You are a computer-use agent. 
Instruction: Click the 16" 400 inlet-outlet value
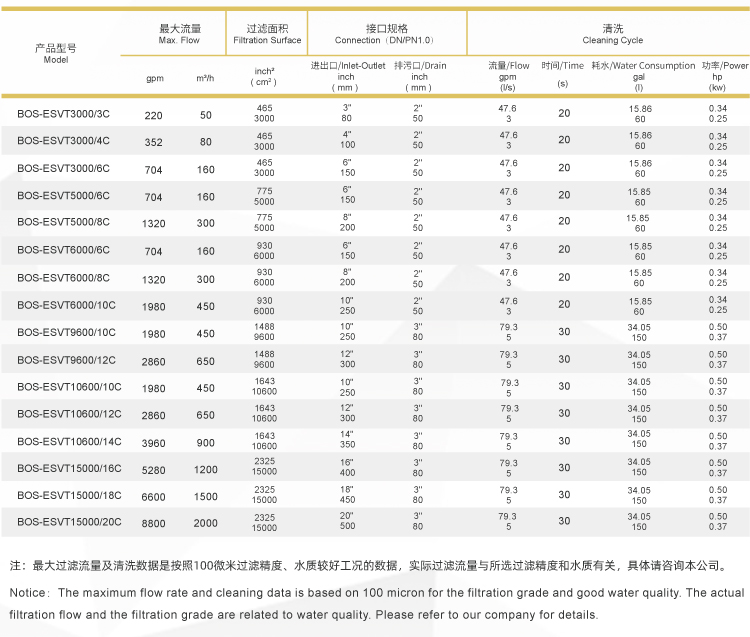click(347, 467)
